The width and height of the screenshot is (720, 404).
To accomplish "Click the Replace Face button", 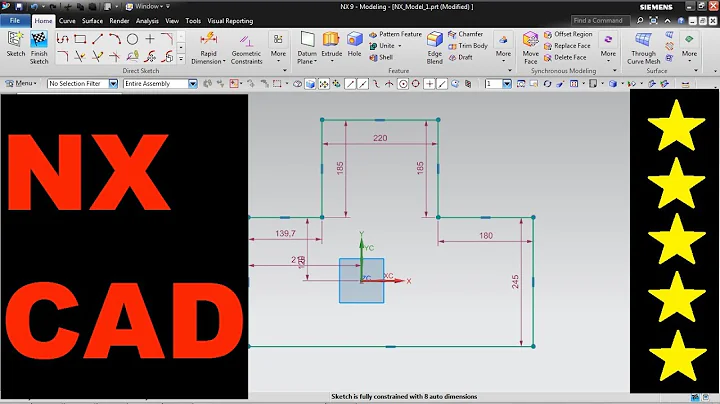I will (567, 45).
